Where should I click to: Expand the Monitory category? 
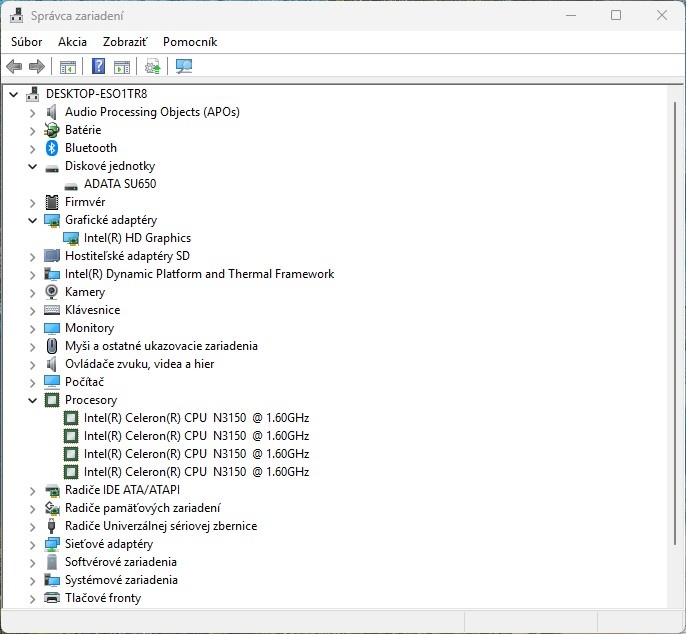click(x=32, y=329)
